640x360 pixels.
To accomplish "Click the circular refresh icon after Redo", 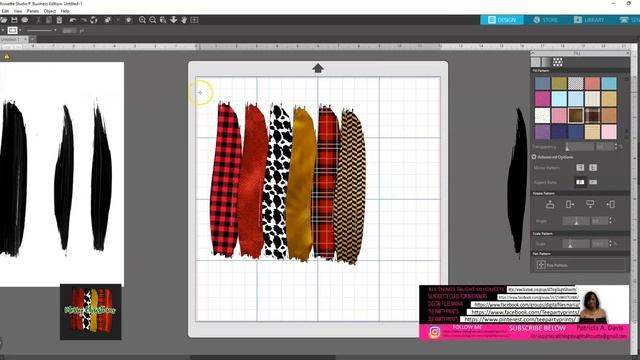I will (x=94, y=20).
